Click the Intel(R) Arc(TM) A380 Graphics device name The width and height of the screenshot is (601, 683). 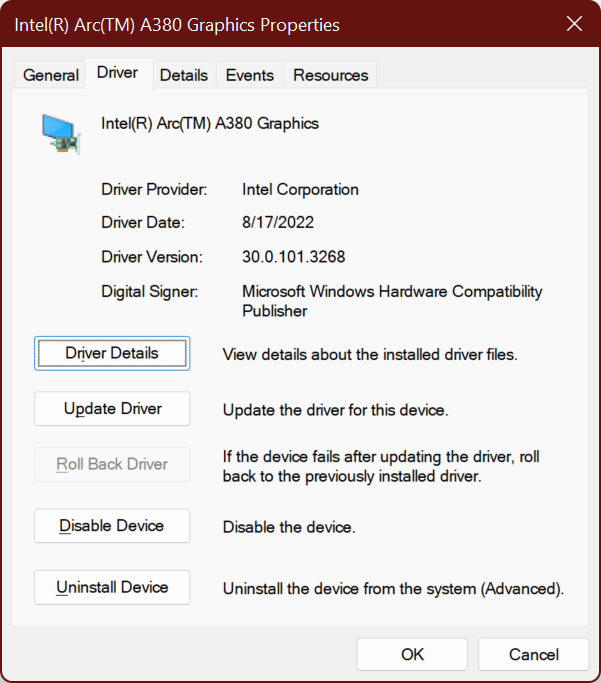(x=210, y=124)
